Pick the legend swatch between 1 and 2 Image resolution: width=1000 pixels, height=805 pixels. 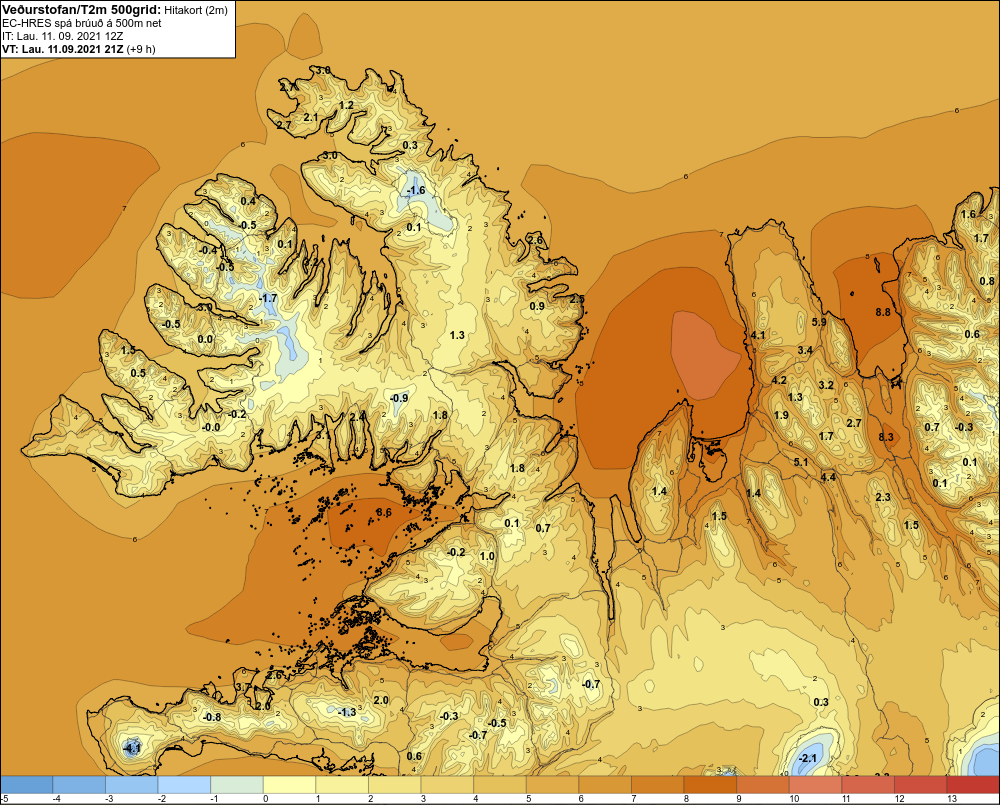coord(342,785)
